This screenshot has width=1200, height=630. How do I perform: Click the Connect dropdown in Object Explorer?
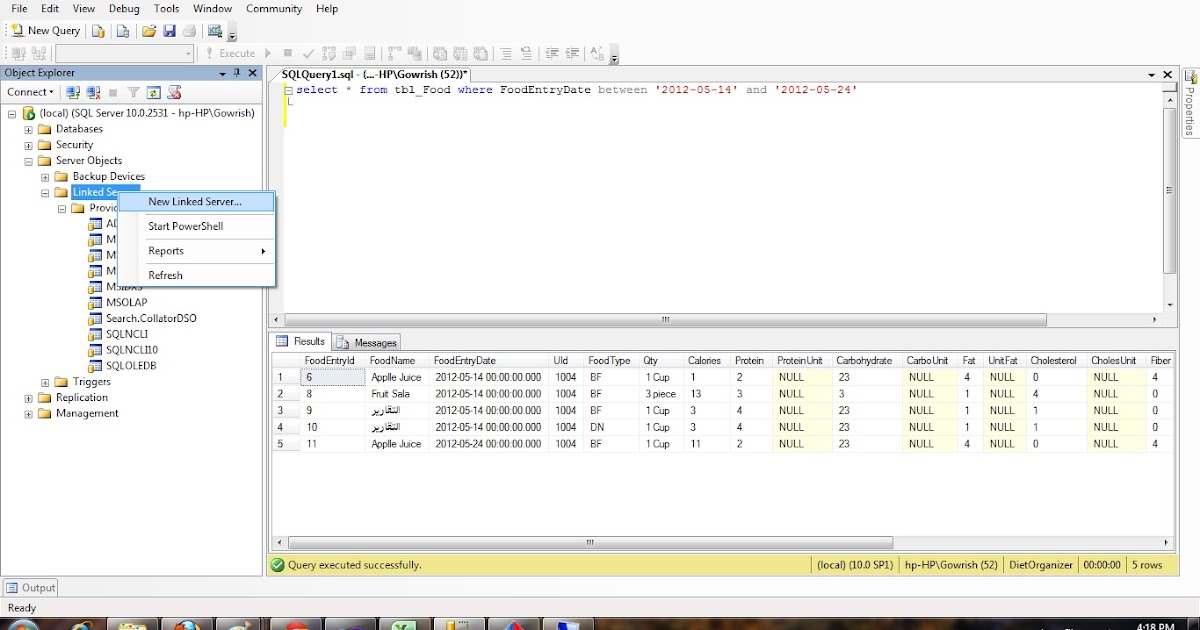click(30, 92)
